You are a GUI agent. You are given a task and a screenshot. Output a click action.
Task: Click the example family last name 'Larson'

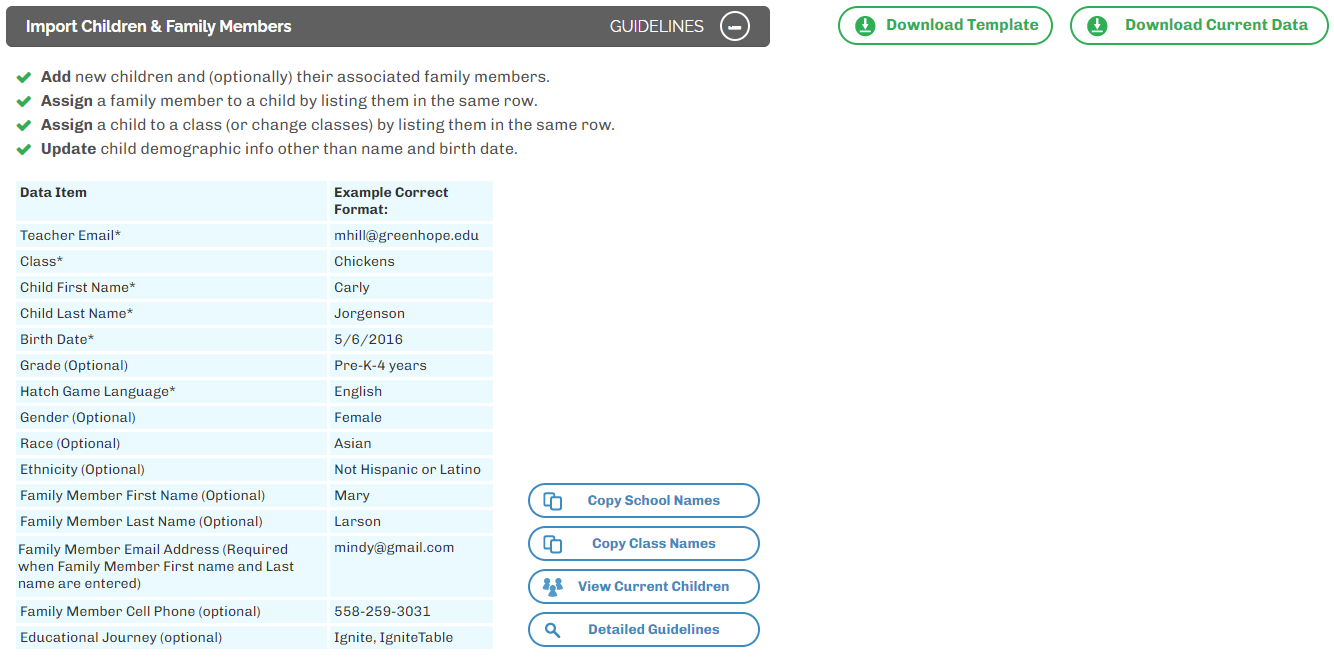pos(357,521)
